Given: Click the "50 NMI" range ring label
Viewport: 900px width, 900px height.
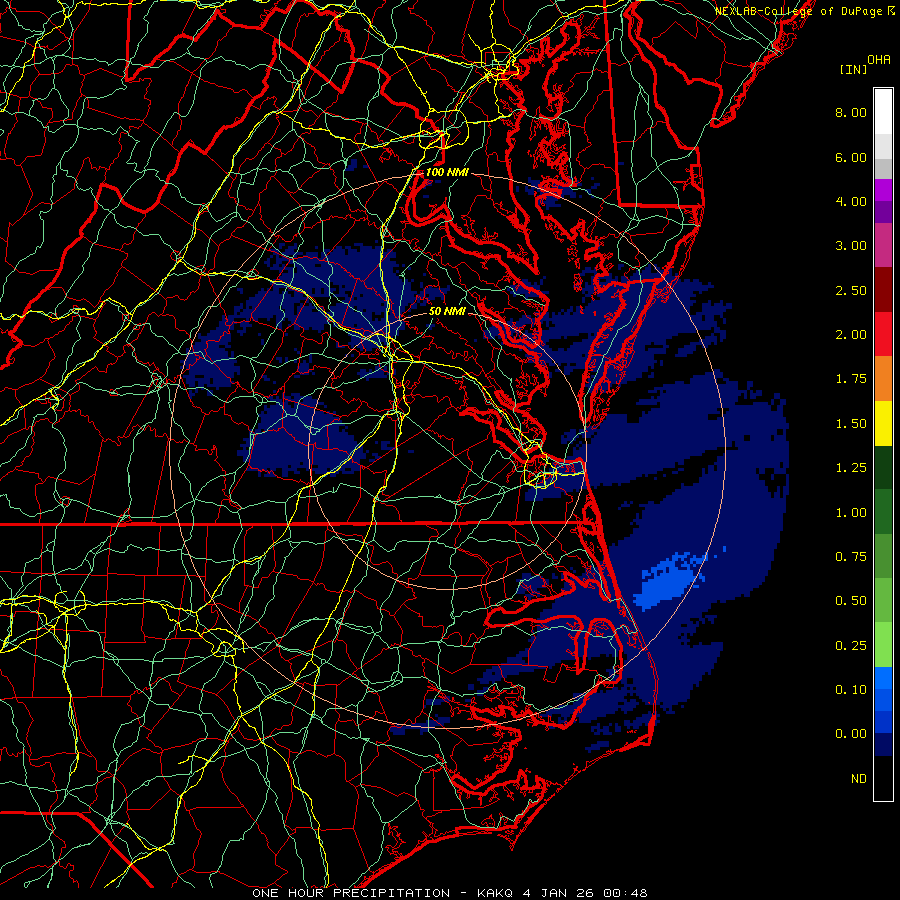Looking at the screenshot, I should click(447, 311).
